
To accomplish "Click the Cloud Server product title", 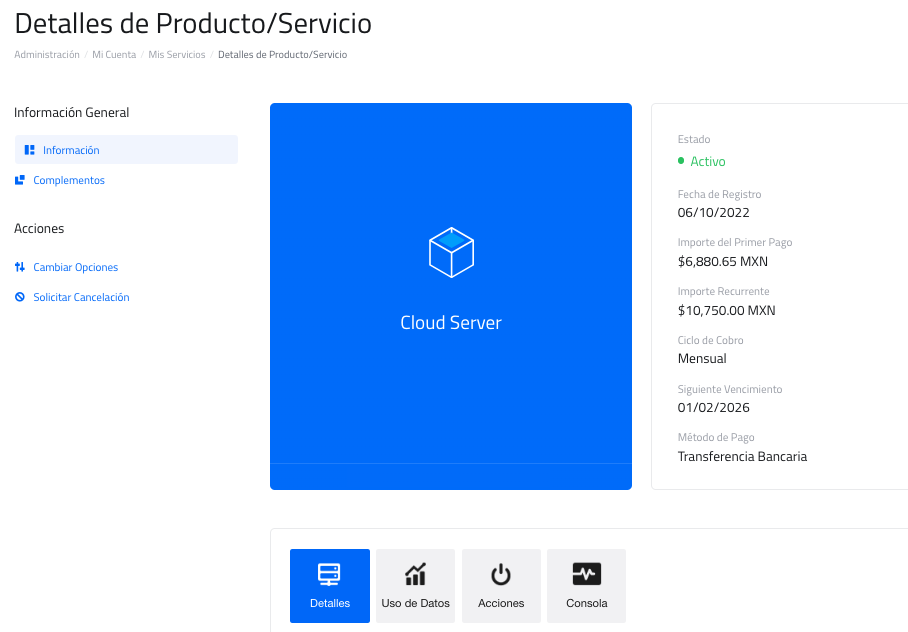I will point(451,323).
